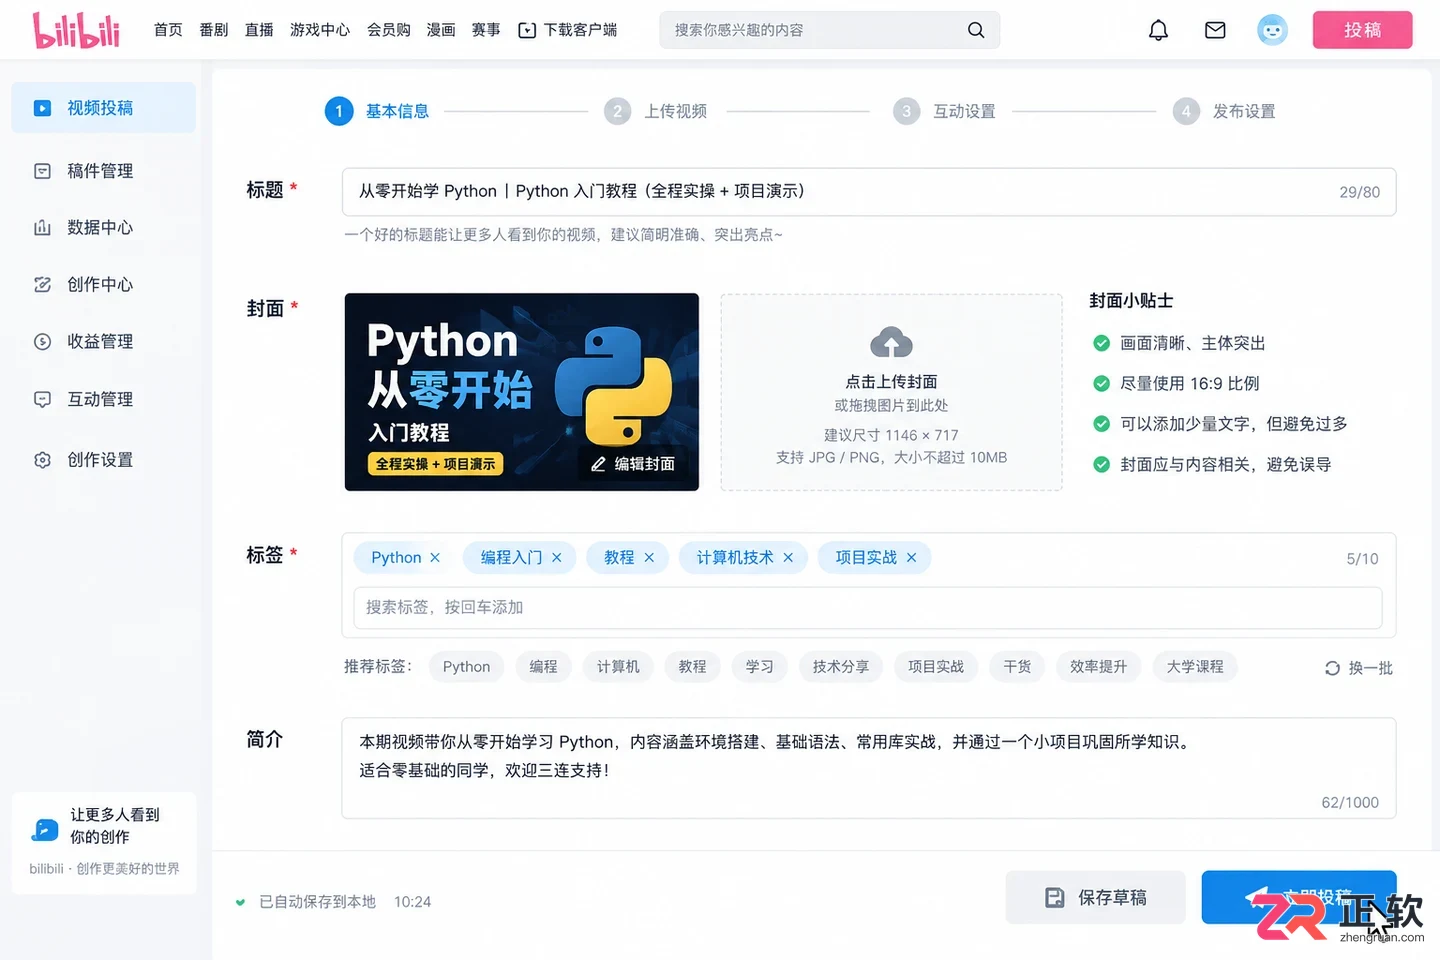1440x960 pixels.
Task: Add recommended tag 编程
Action: [543, 667]
